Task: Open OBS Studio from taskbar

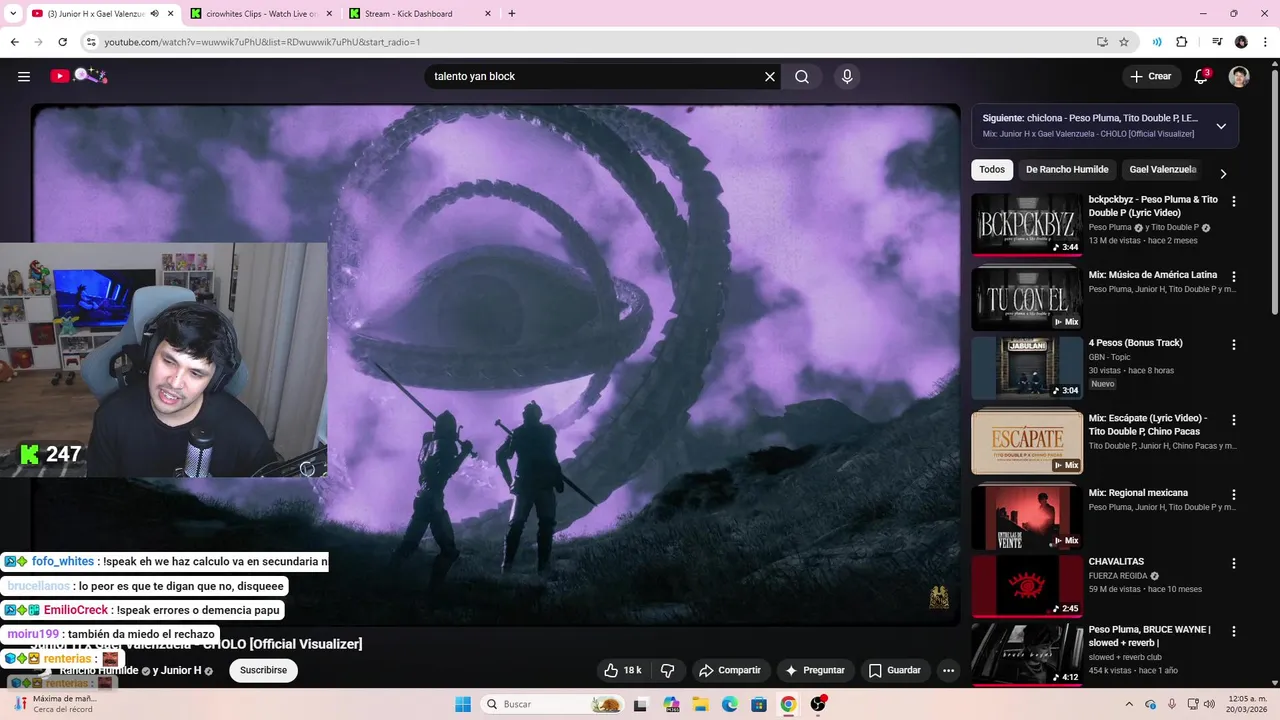Action: coord(818,704)
